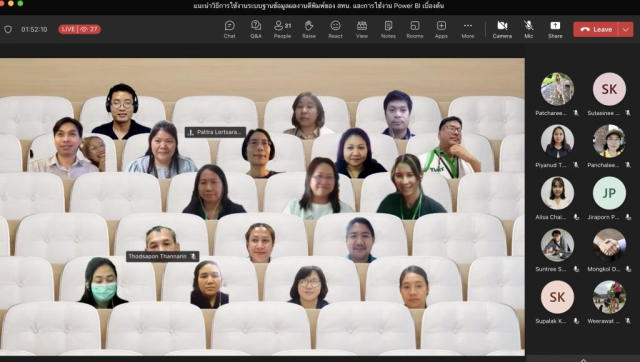Raise your hand
Screen dimensions: 640x362
pyautogui.click(x=309, y=29)
